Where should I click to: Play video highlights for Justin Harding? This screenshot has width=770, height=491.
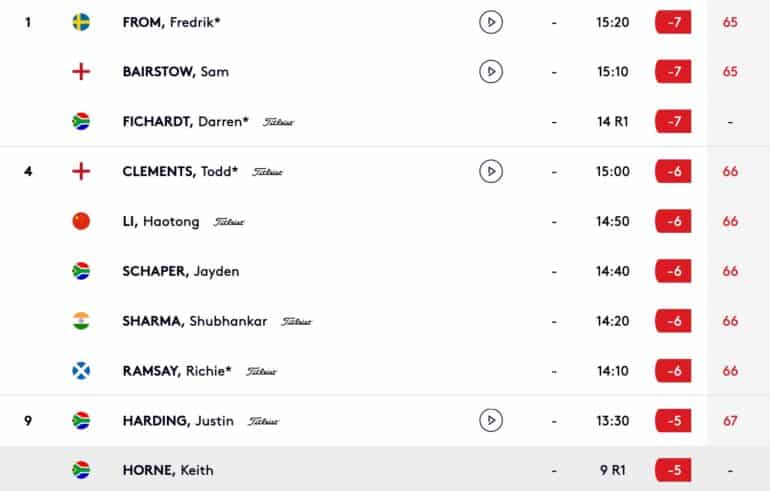(491, 420)
